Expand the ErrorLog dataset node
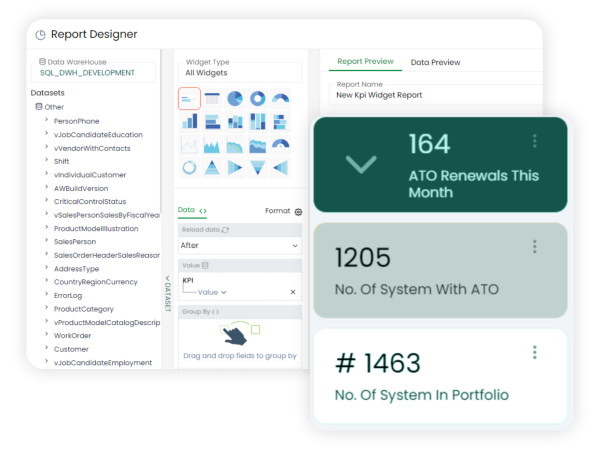Viewport: 600px width, 450px height. click(x=46, y=294)
